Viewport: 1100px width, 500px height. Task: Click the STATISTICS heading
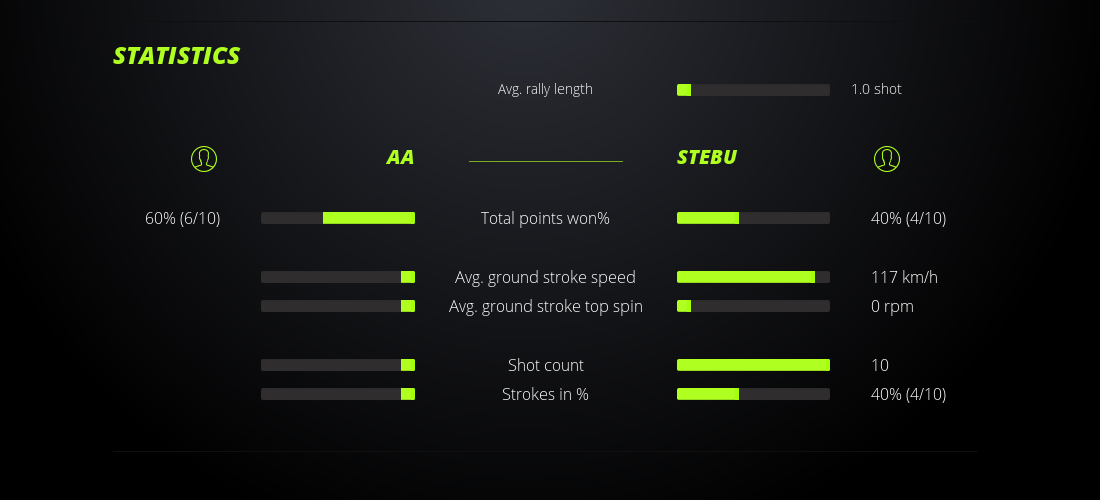177,56
